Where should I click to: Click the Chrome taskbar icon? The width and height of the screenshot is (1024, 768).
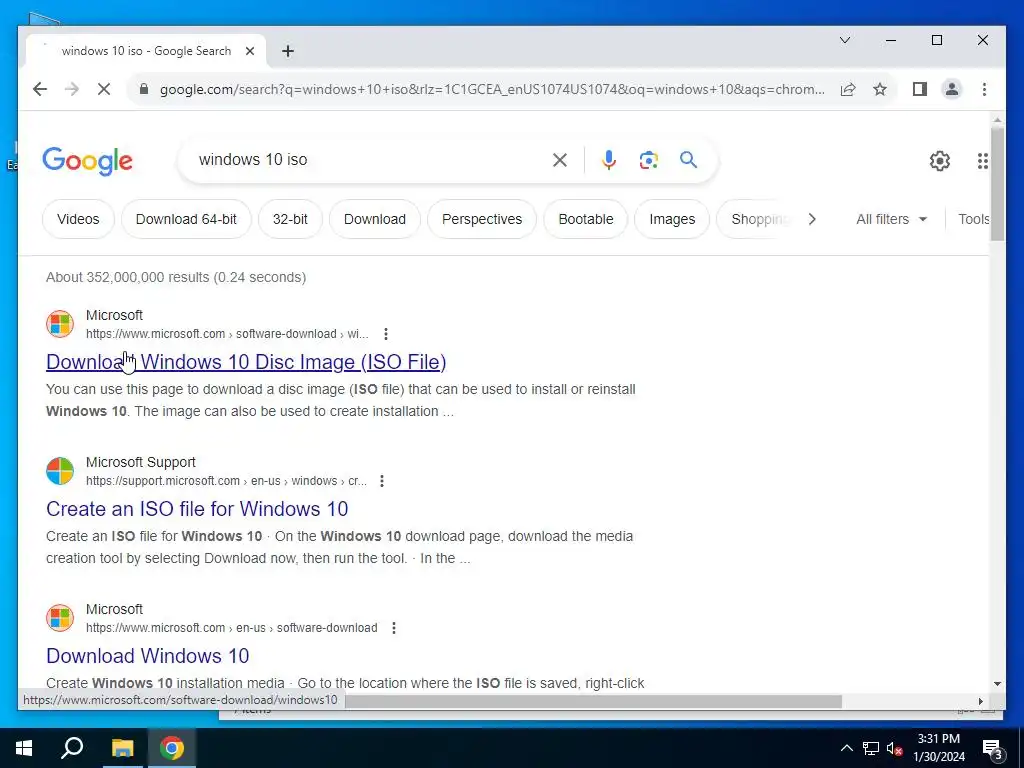[x=172, y=748]
